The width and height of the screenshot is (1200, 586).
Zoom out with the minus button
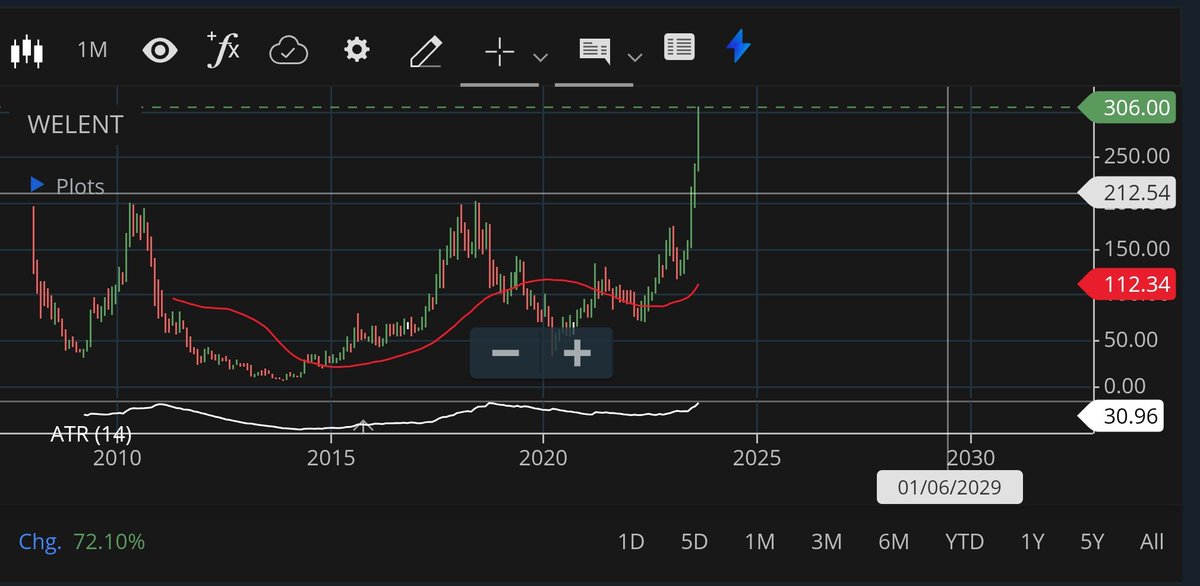click(x=505, y=353)
